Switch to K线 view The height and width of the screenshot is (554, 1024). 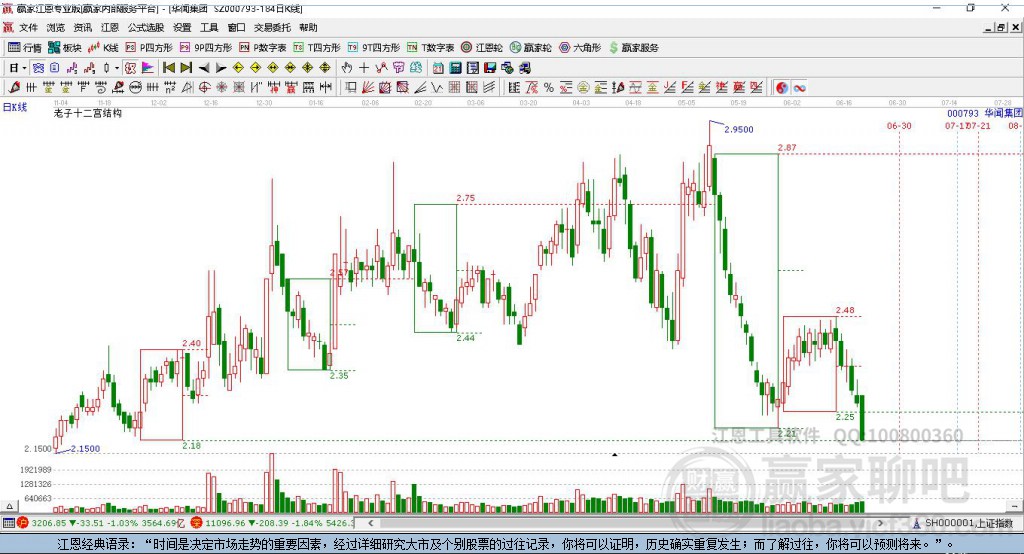(103, 48)
